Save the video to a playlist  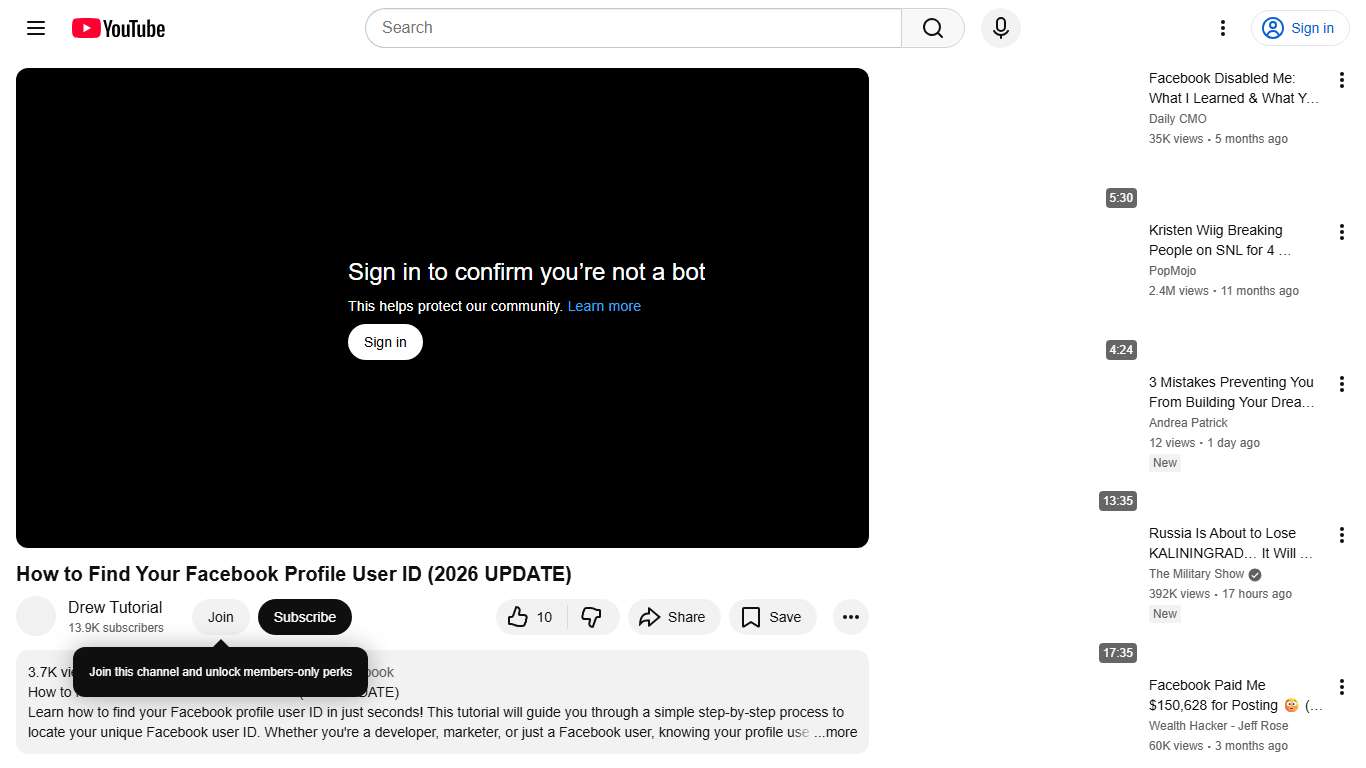772,617
